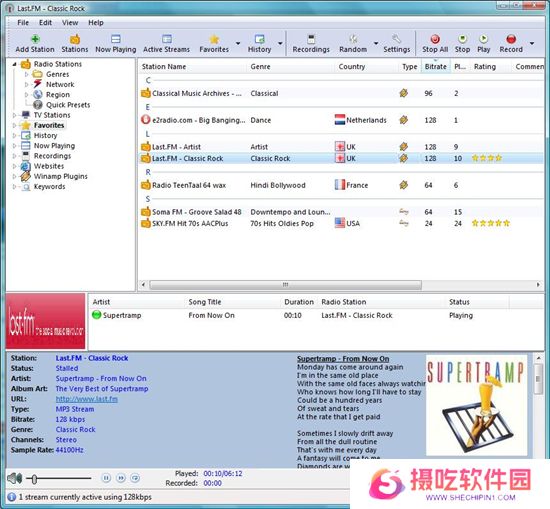Expand the Network tree node
Screen dimensions: 550x509
tap(27, 85)
